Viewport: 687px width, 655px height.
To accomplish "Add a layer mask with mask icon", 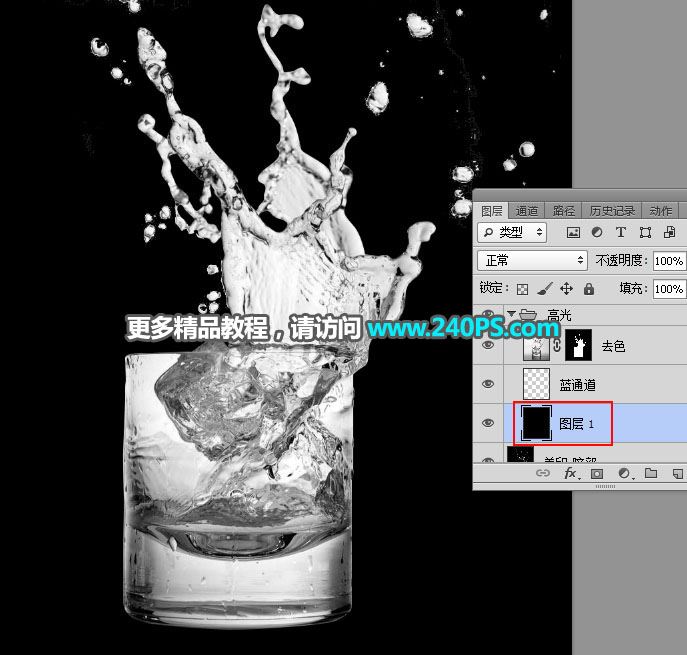I will click(597, 474).
